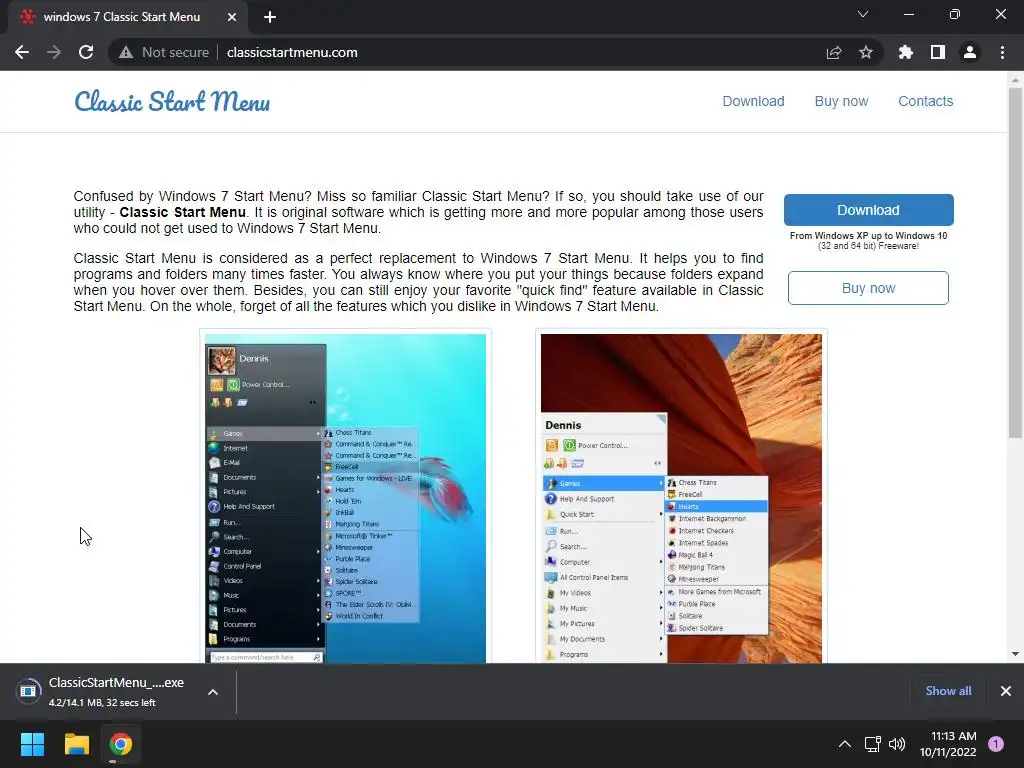Click the Classic Start Menu site logo
The width and height of the screenshot is (1024, 768).
172,102
